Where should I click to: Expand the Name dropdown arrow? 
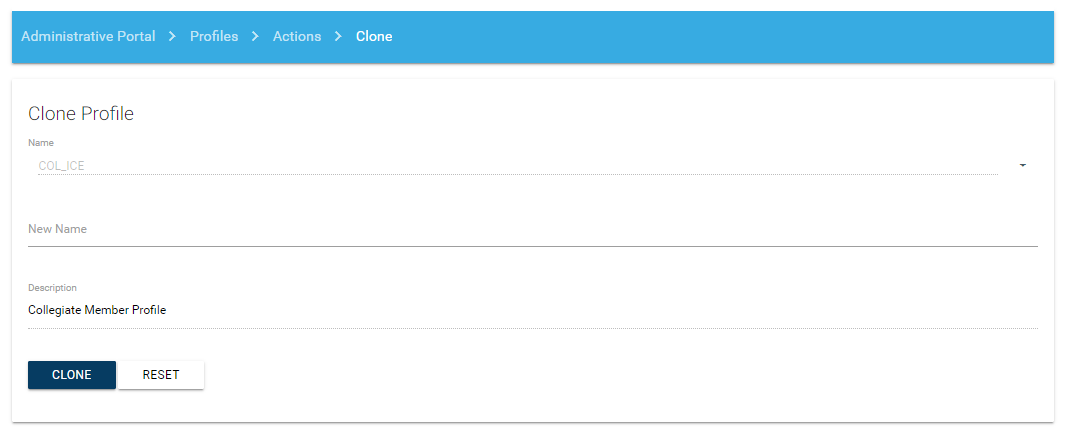1023,166
